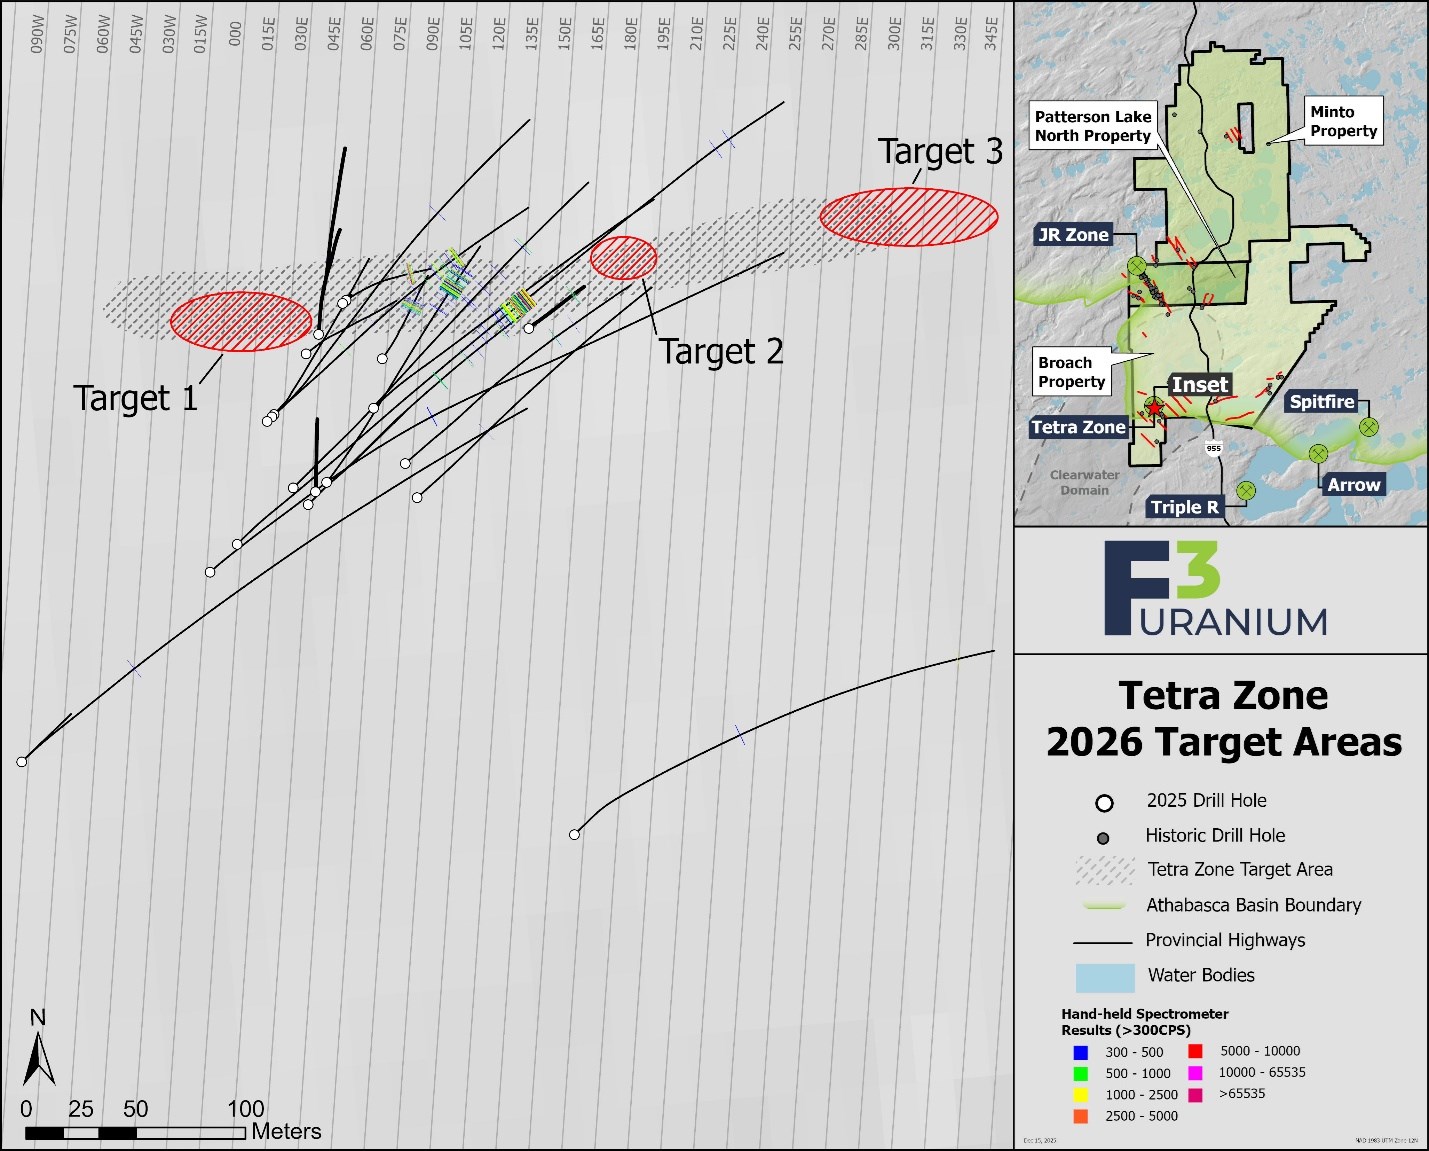Click the Target 1 red hatched ellipse
1429x1151 pixels.
[x=241, y=321]
